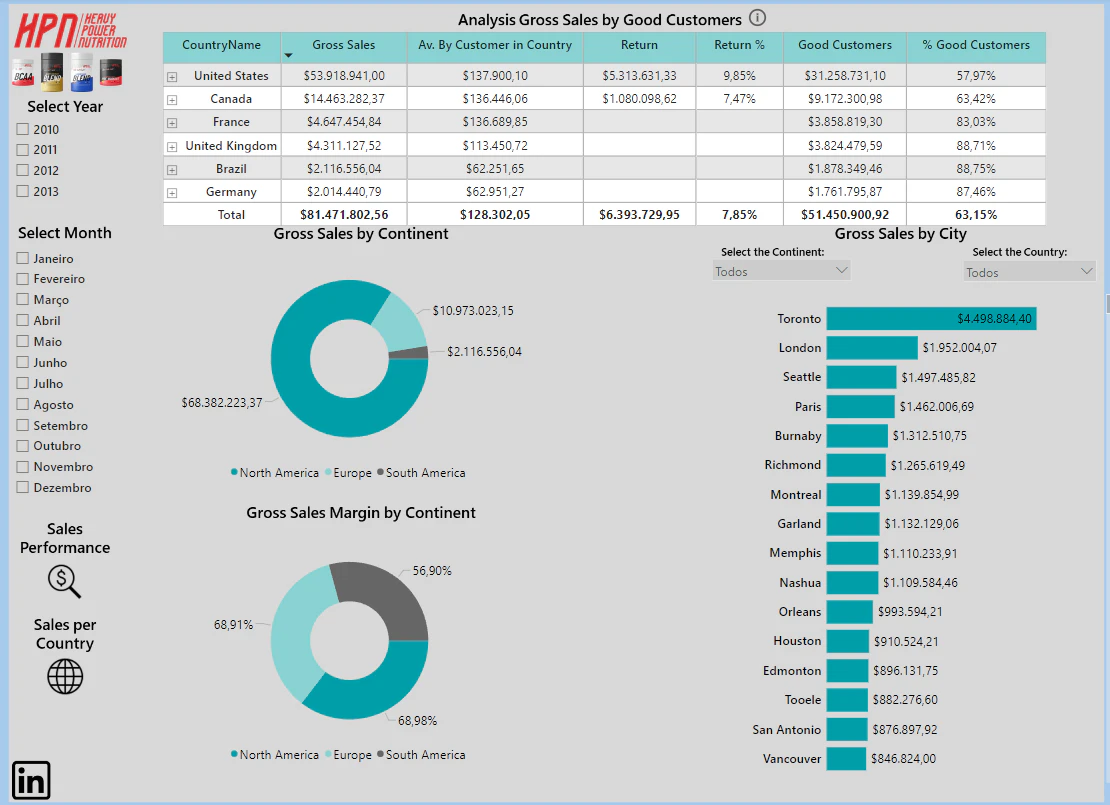The image size is (1110, 805).
Task: Select the Maio month checkbox
Action: coord(23,341)
